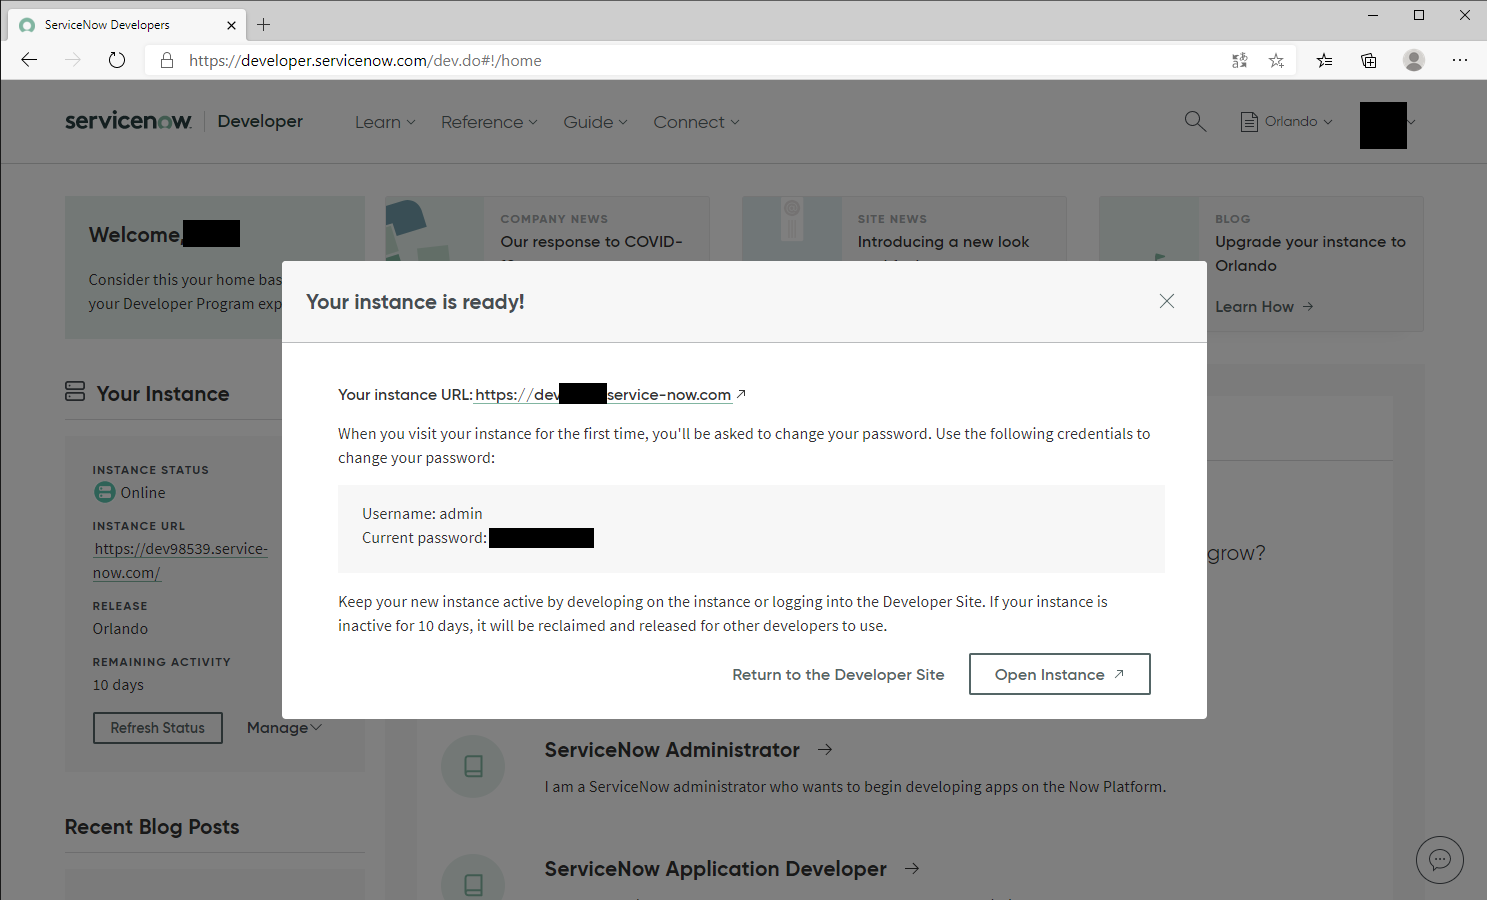Return to the Developer Site link
The width and height of the screenshot is (1487, 900).
click(838, 675)
